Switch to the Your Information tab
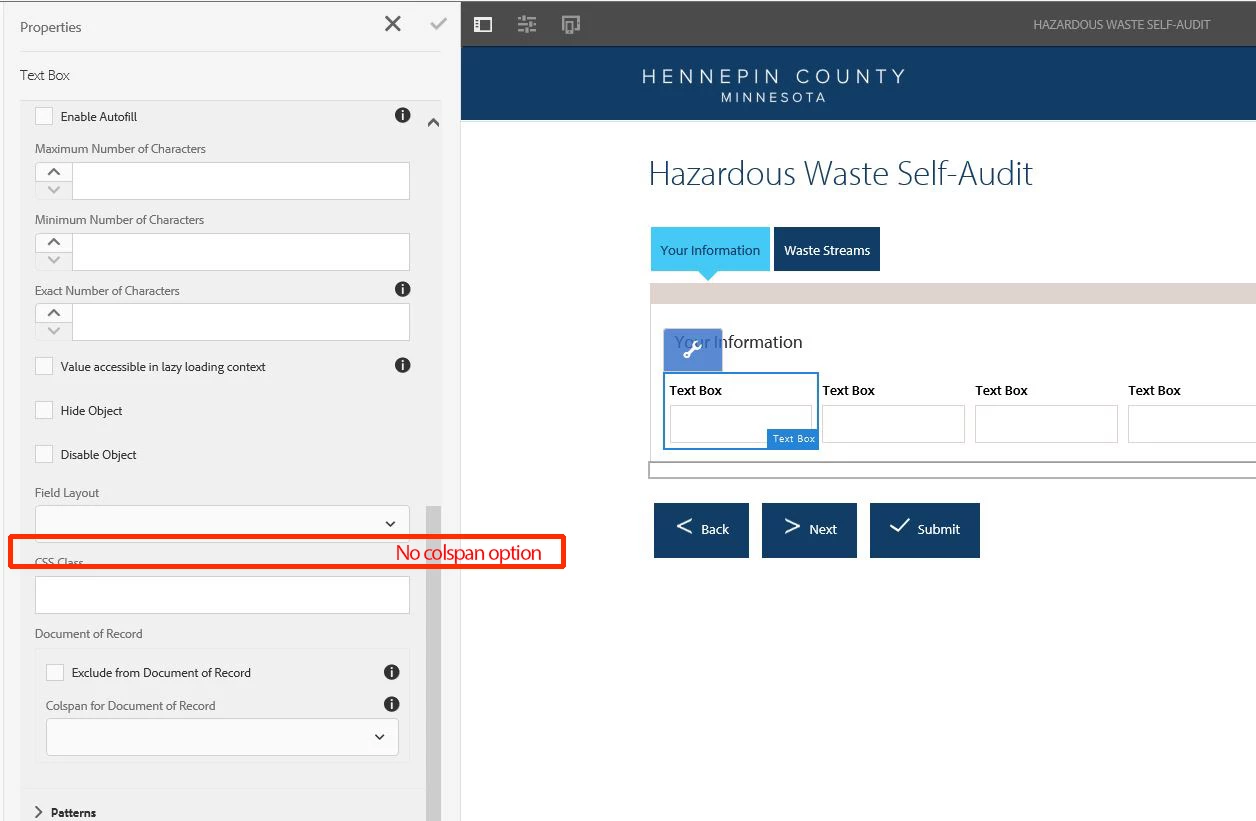This screenshot has width=1256, height=821. [710, 249]
